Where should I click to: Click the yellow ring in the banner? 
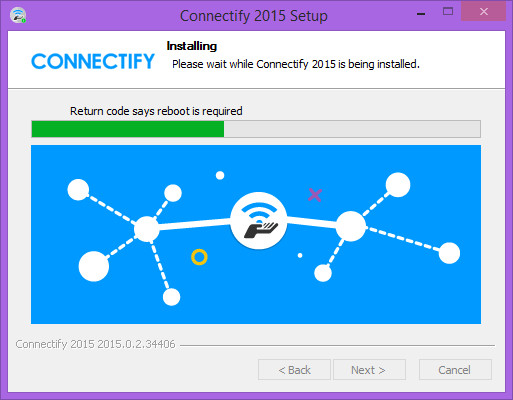point(199,257)
